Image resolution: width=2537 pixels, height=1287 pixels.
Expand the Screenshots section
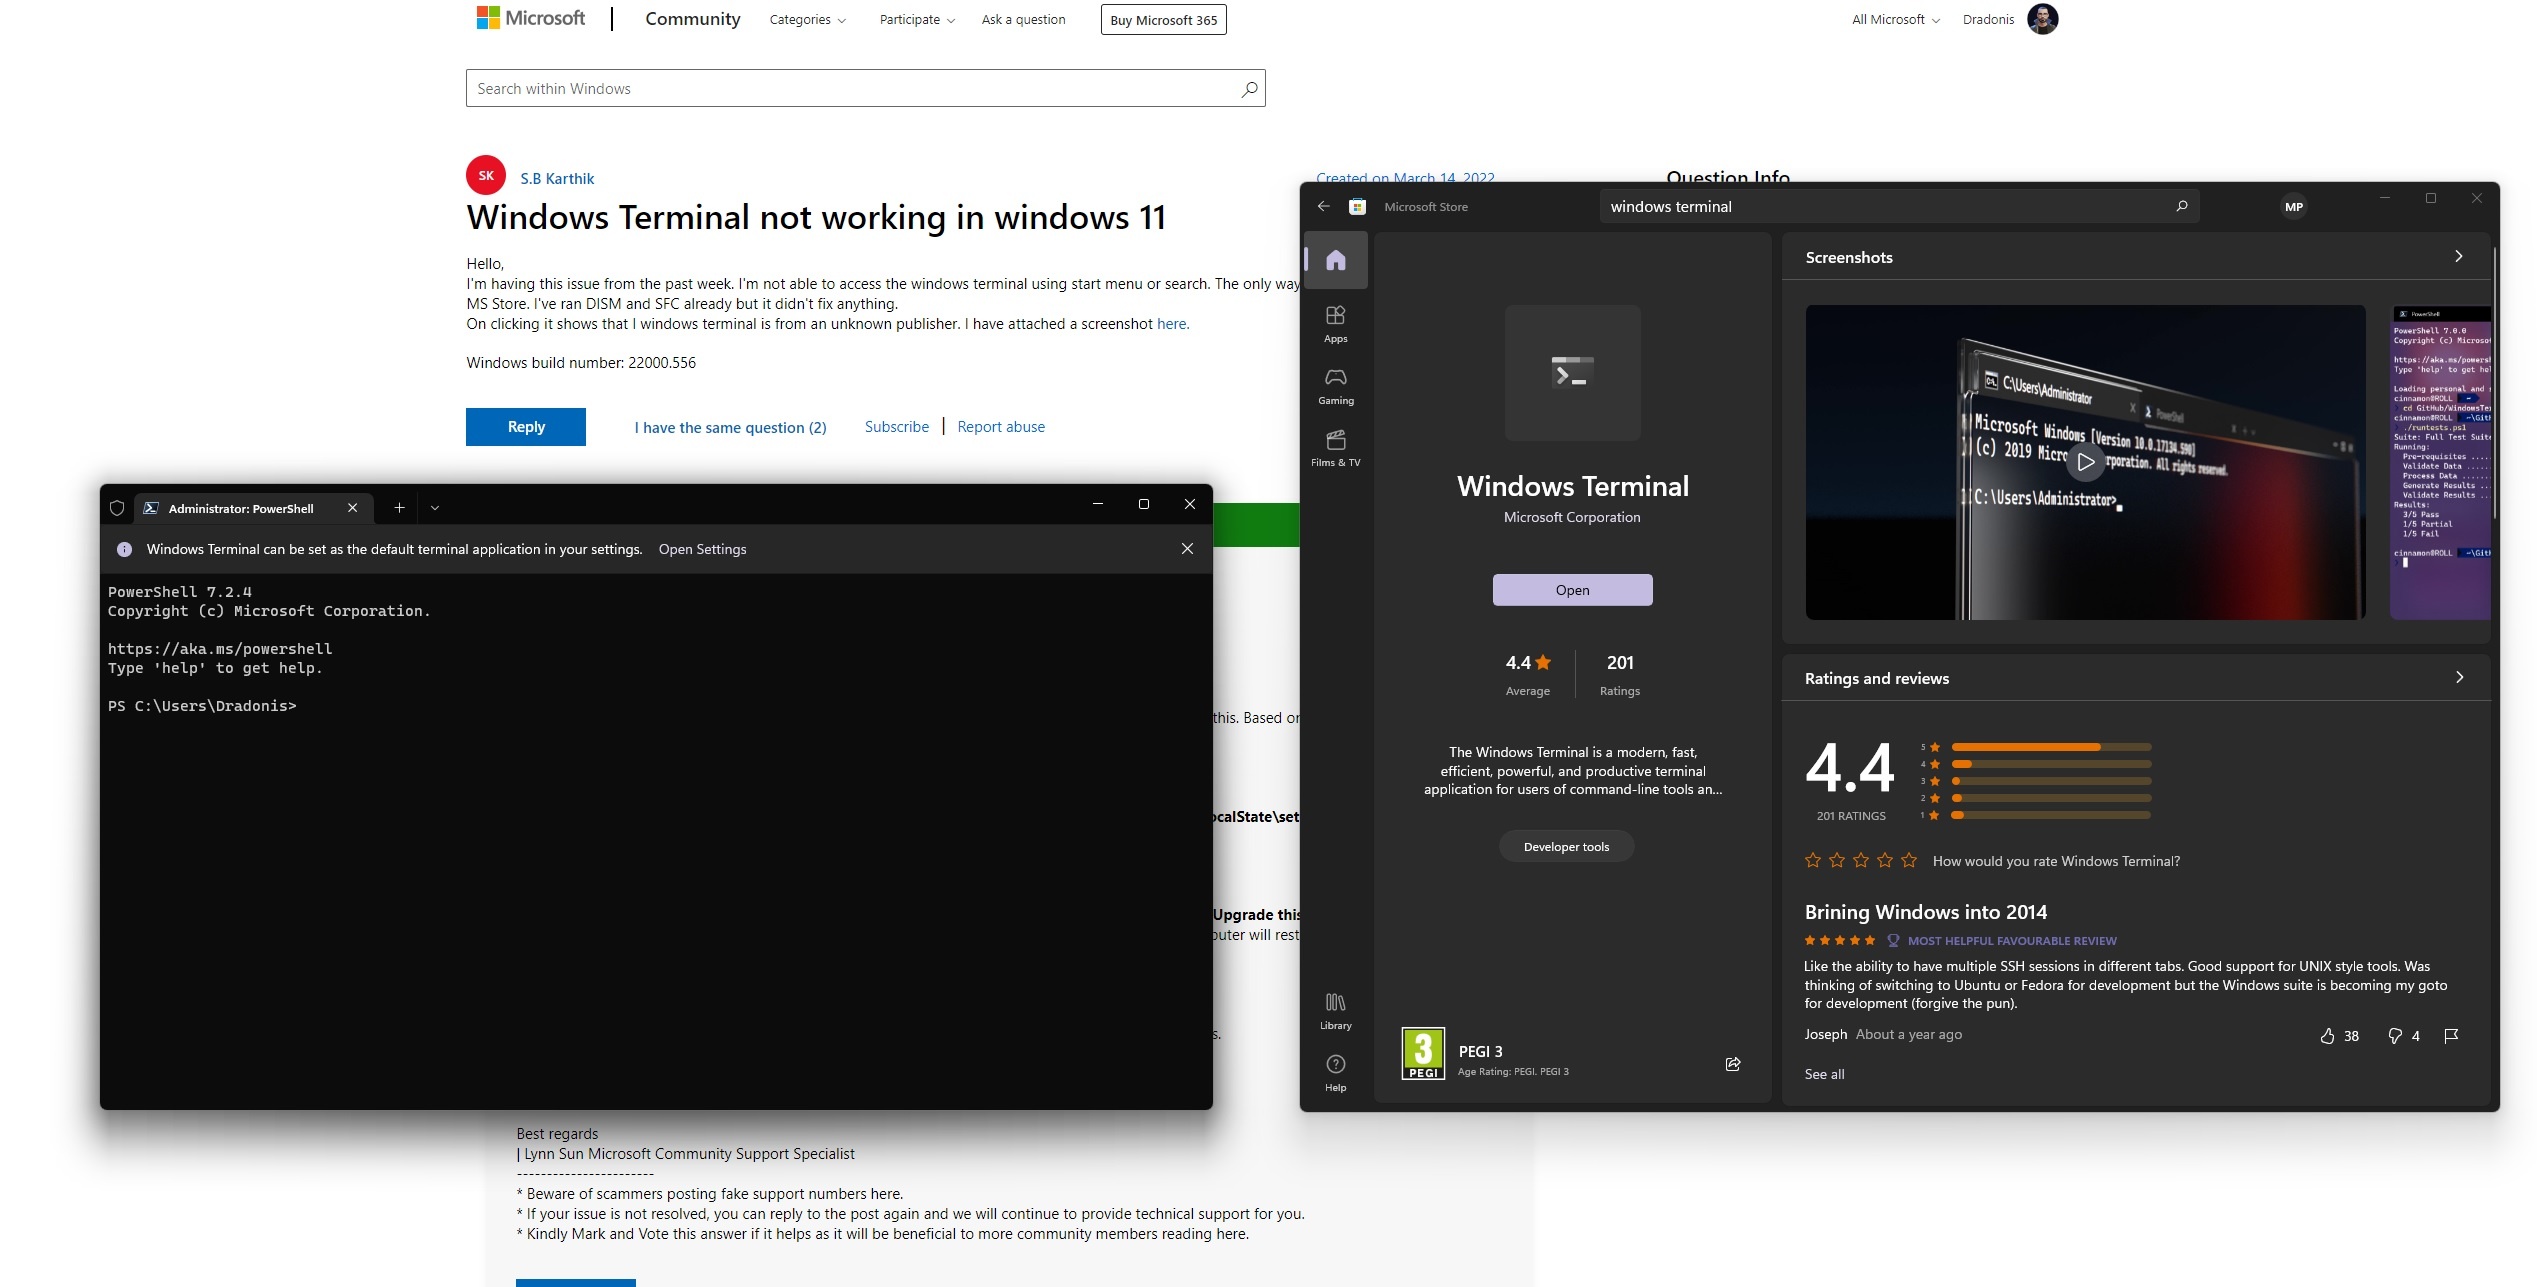tap(2459, 256)
